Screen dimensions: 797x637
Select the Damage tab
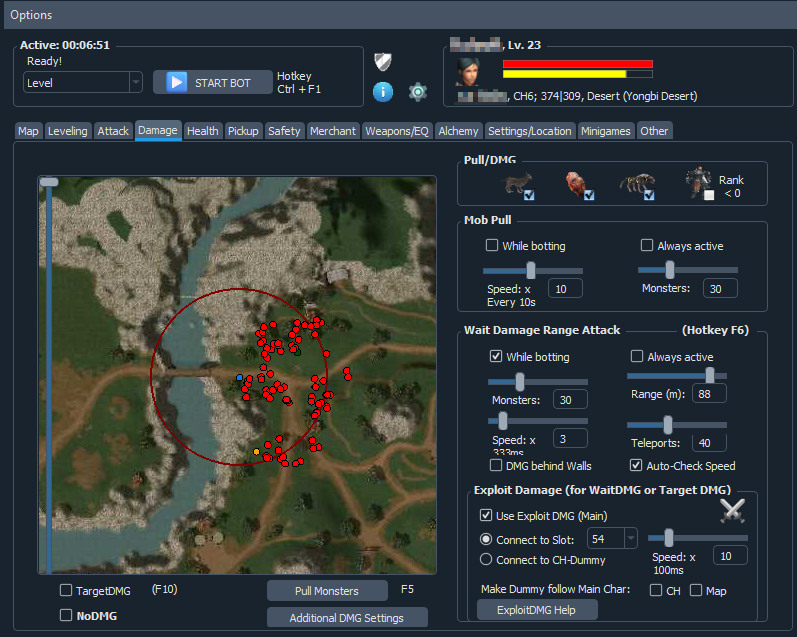(x=158, y=130)
